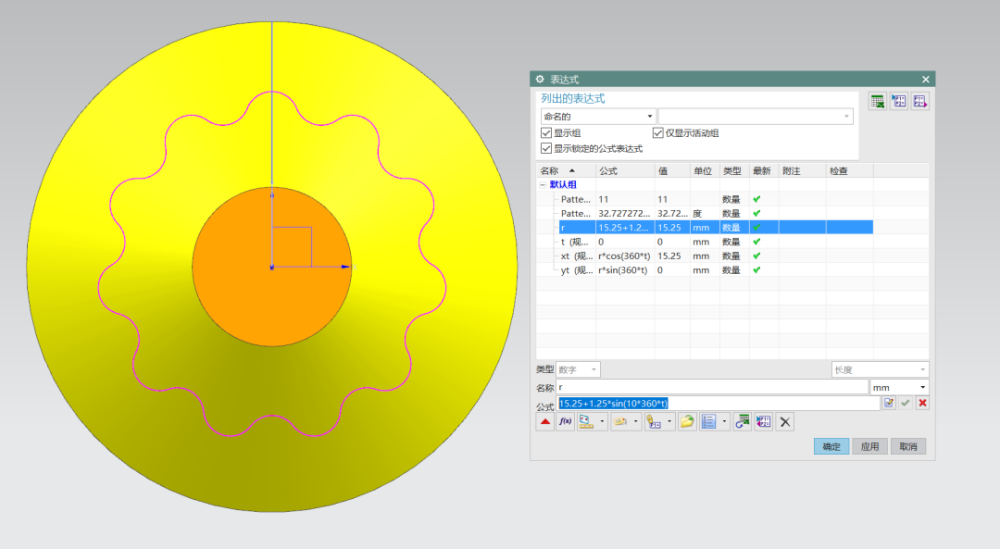Toggle the 仅显示活动组 checkbox

pos(658,133)
